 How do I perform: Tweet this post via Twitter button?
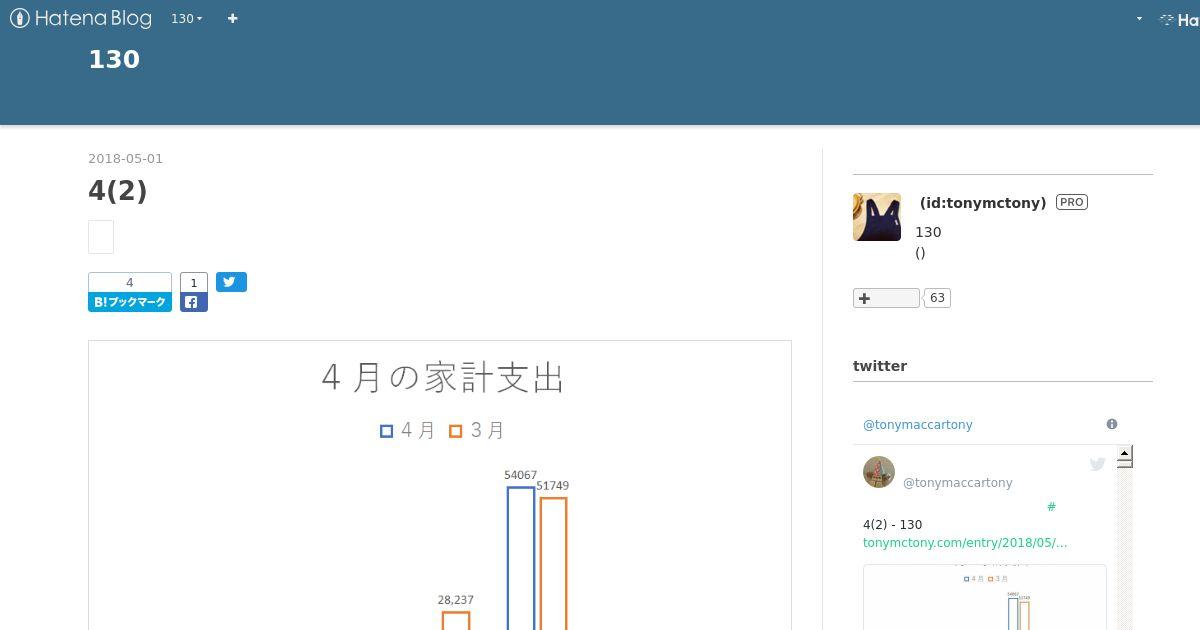coord(231,282)
